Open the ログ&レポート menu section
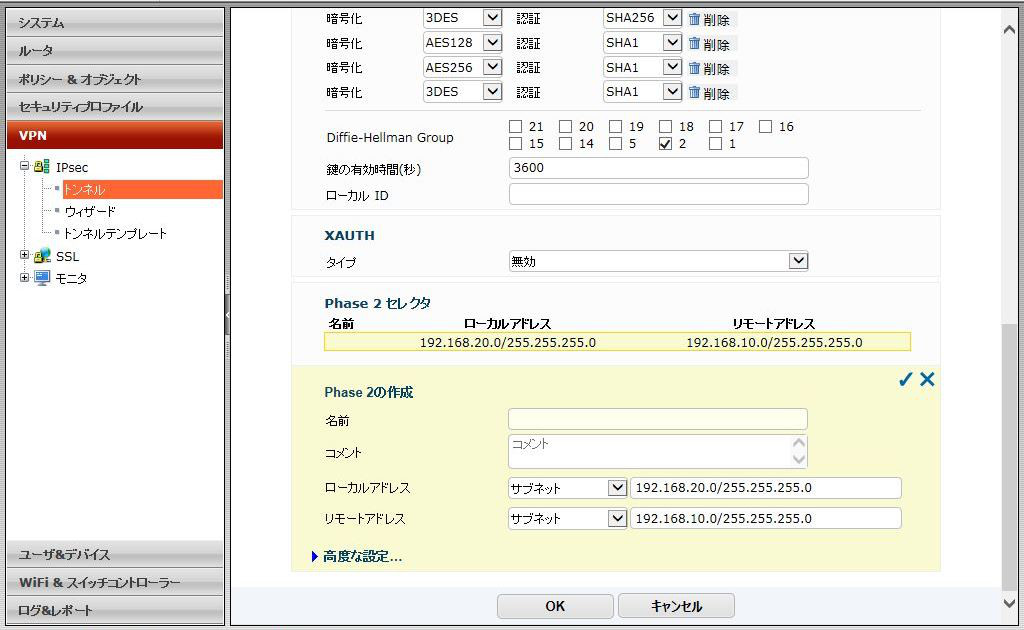Screen dimensions: 1024x630 coord(115,610)
